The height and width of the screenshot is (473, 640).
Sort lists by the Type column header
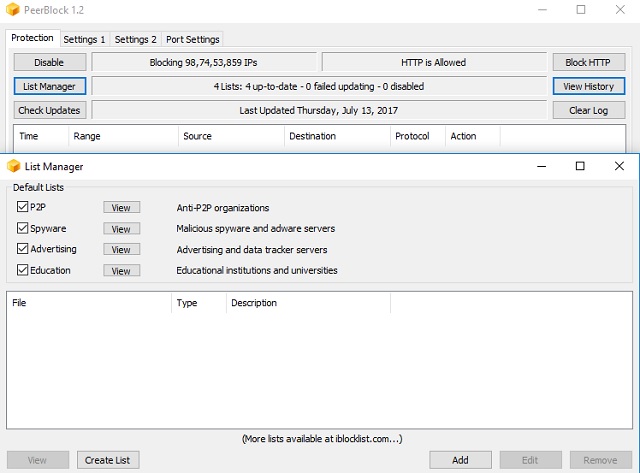click(x=197, y=303)
